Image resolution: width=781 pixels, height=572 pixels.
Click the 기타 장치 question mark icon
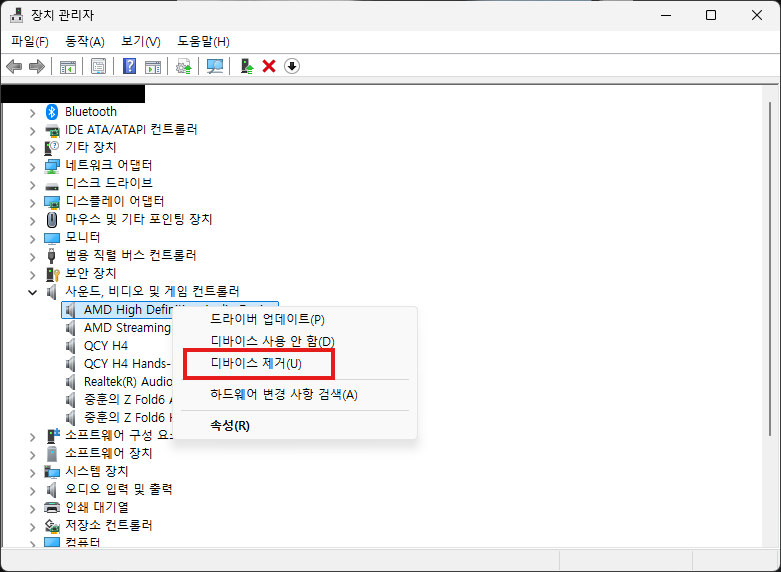(52, 148)
